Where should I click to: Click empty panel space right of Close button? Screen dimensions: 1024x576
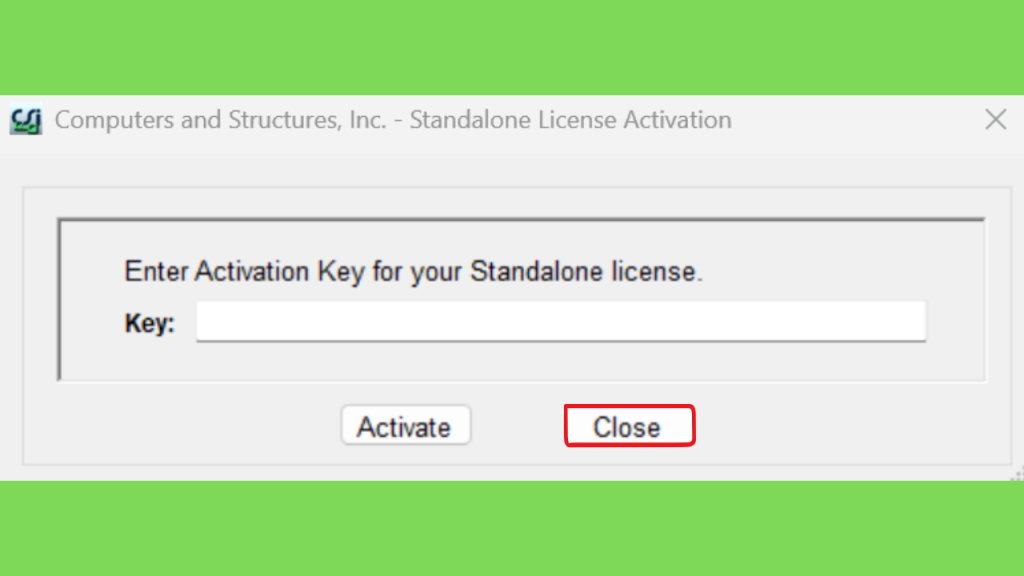click(x=849, y=426)
